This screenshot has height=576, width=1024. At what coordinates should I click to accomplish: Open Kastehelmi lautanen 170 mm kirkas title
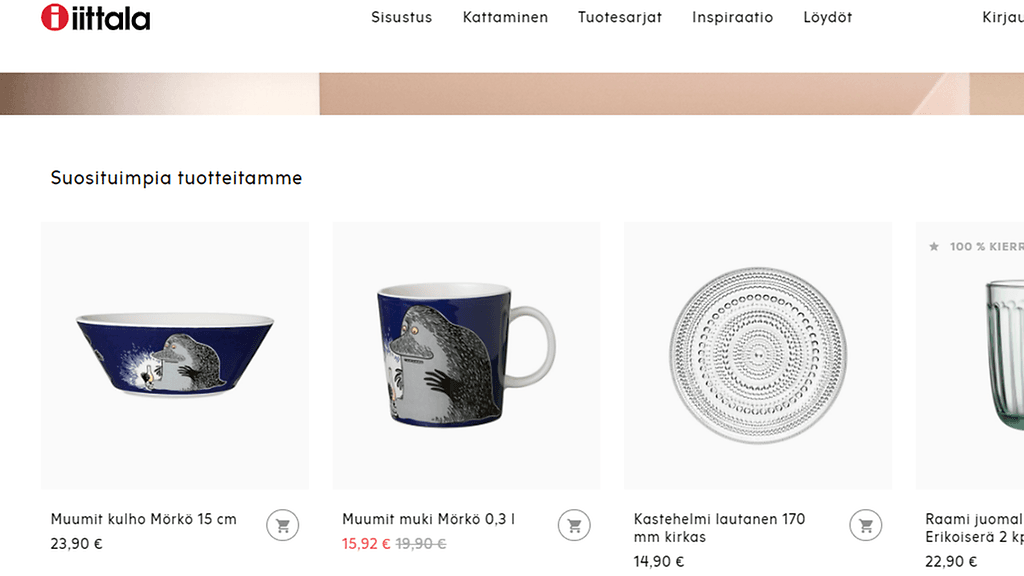click(x=720, y=528)
